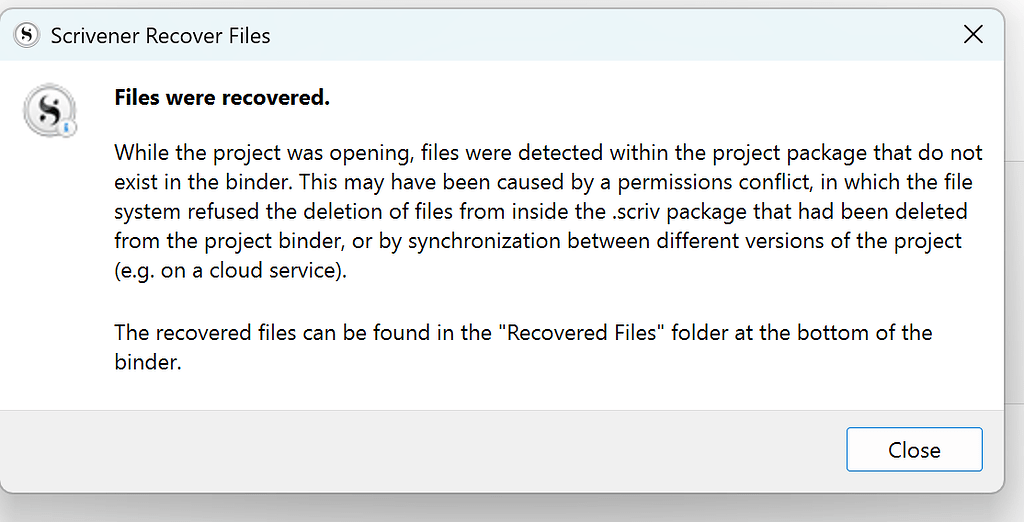Click the sentence starting "The recovered files can be found"

(523, 332)
